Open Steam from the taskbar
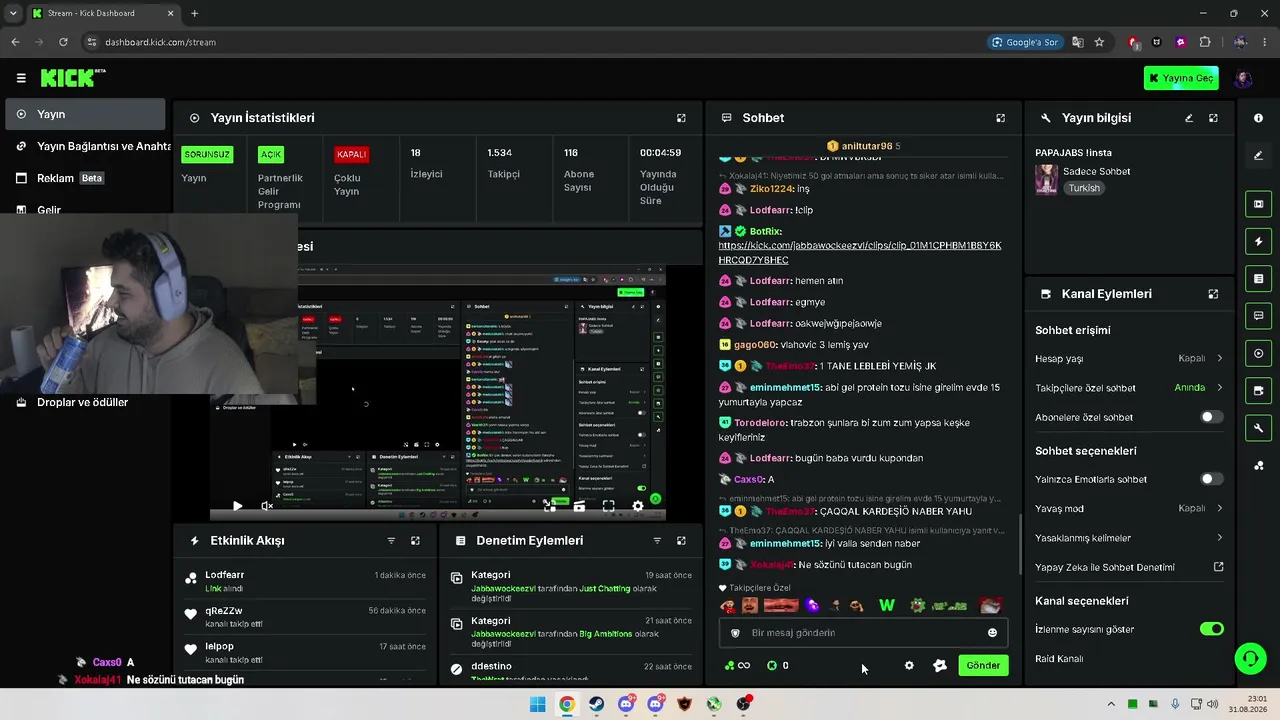The height and width of the screenshot is (720, 1280). (596, 704)
